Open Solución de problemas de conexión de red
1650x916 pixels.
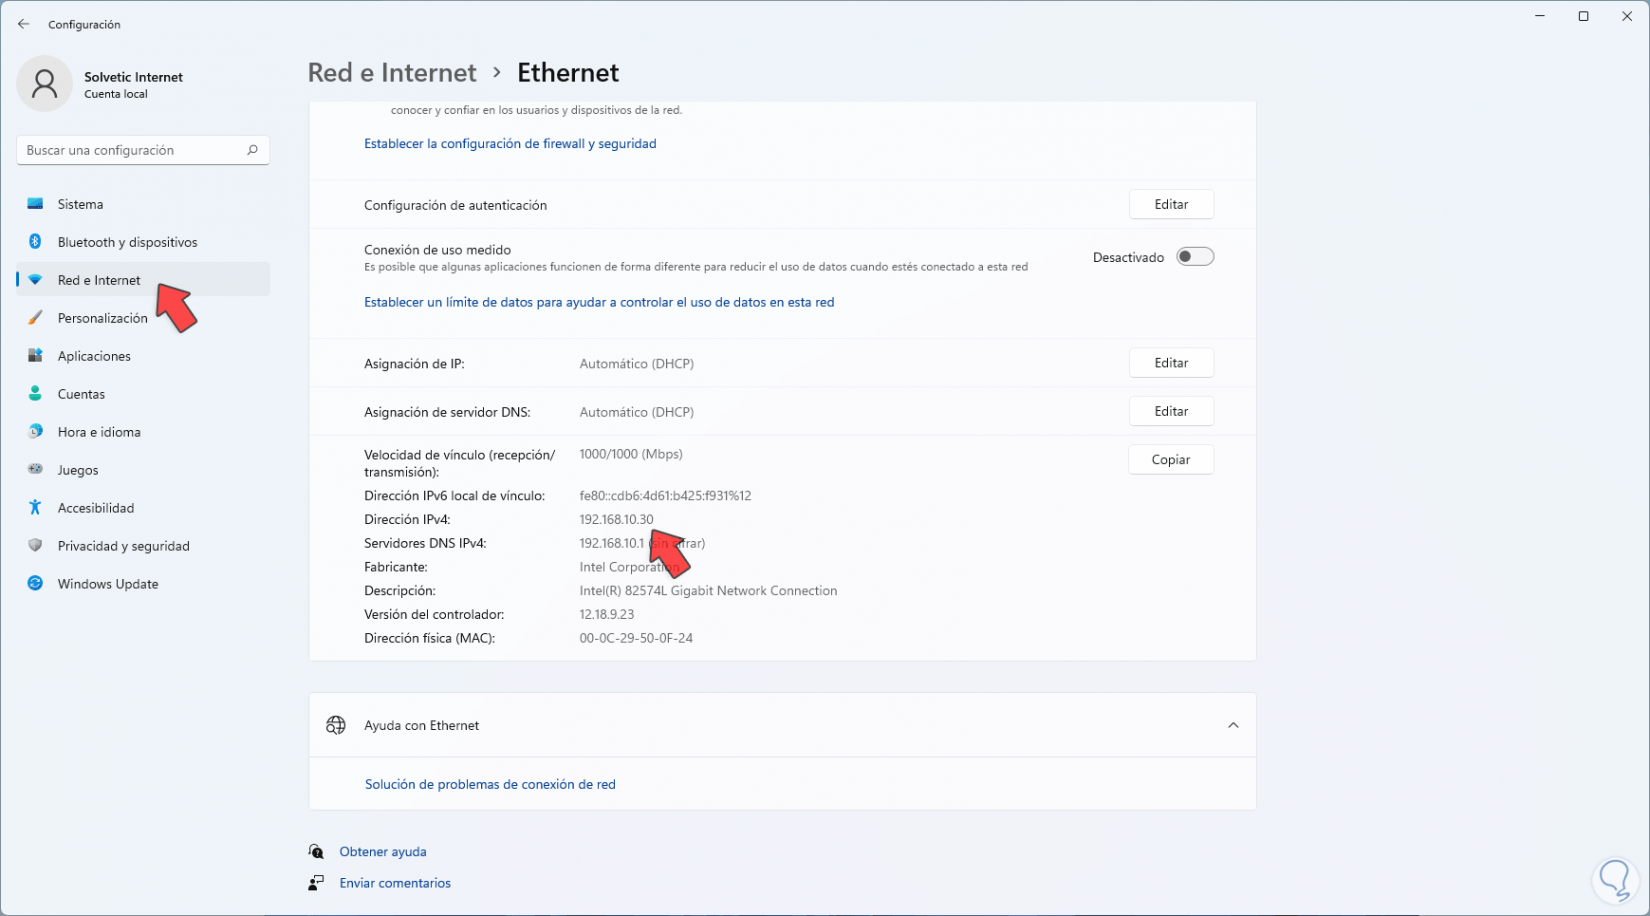490,784
